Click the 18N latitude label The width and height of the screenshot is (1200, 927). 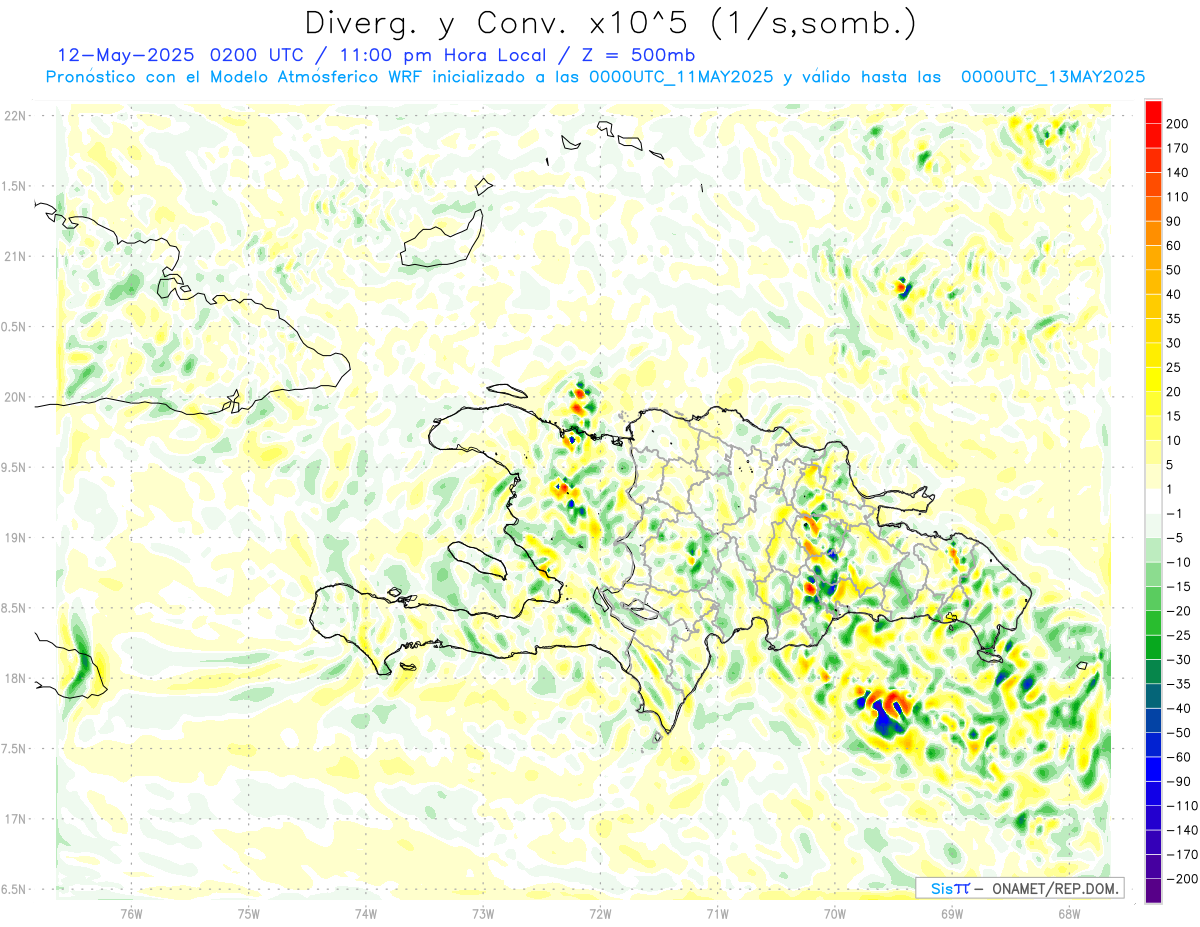coord(15,678)
